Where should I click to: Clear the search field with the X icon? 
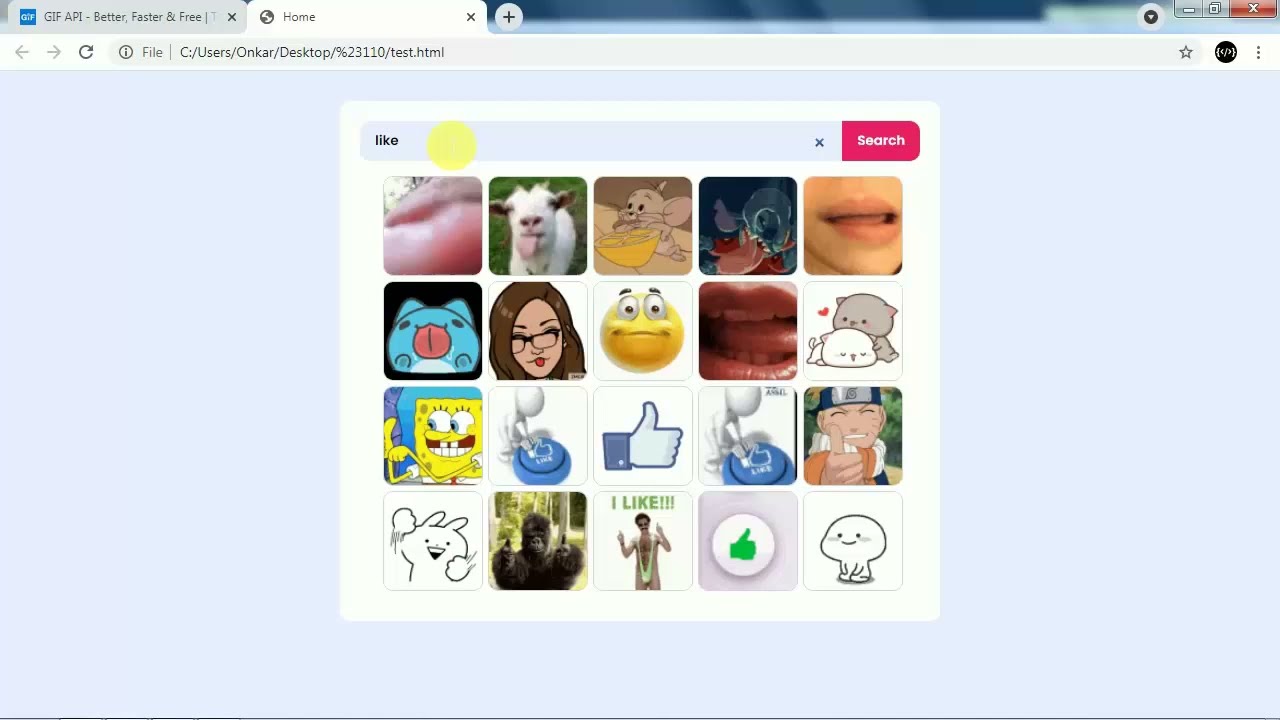[819, 142]
